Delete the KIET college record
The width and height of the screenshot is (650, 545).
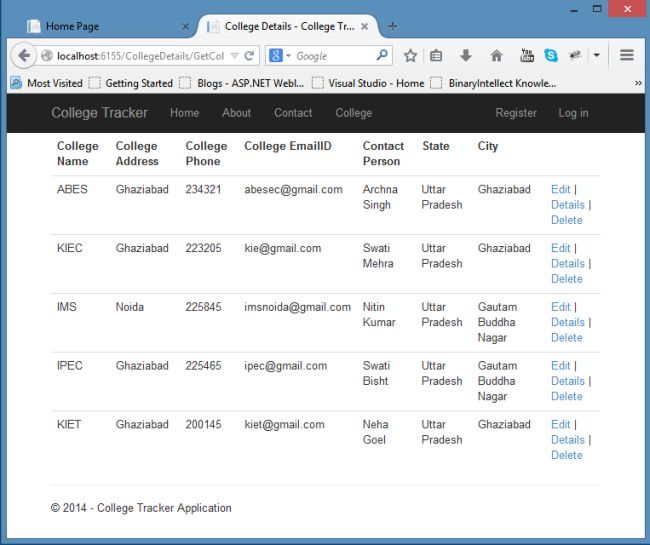click(566, 455)
